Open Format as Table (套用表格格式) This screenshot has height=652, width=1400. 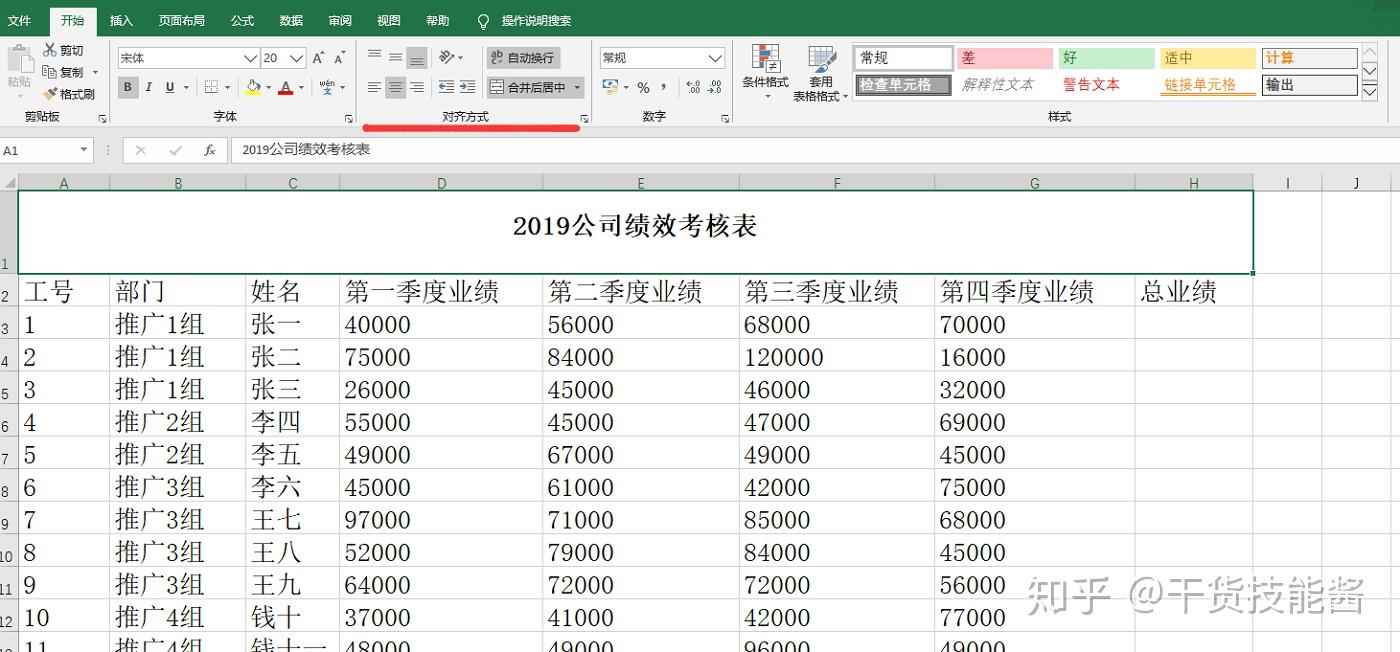click(821, 73)
